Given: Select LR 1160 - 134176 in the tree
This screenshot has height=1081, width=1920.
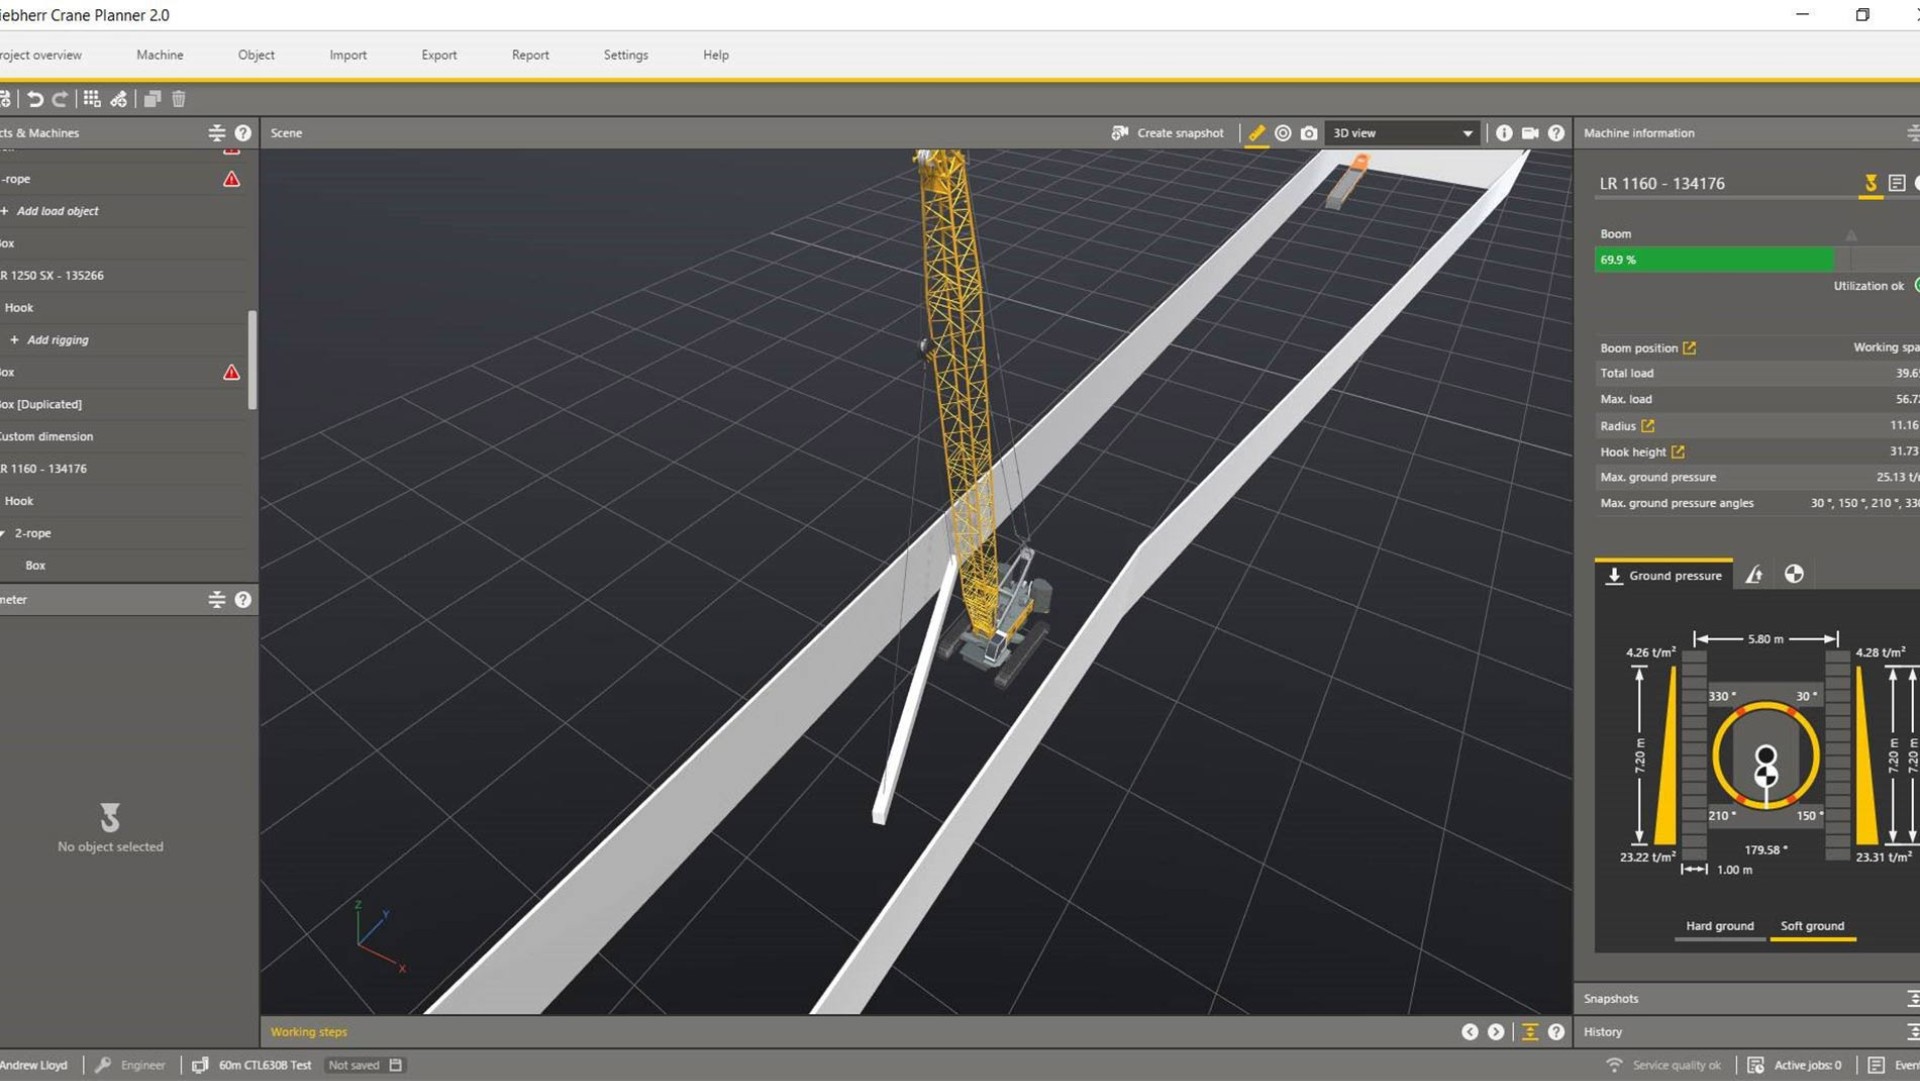Looking at the screenshot, I should [44, 468].
